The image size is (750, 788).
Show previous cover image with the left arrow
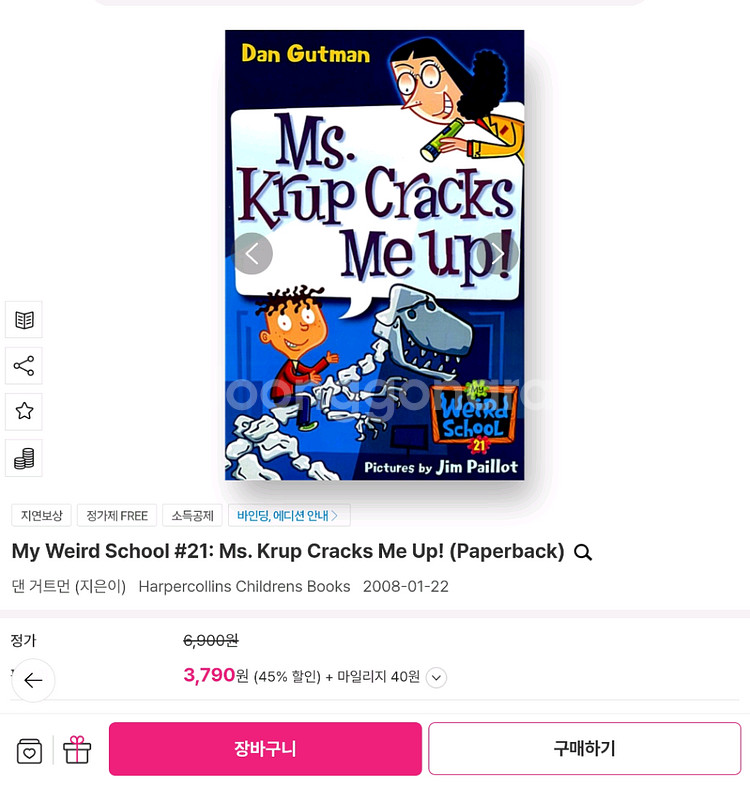pos(252,254)
